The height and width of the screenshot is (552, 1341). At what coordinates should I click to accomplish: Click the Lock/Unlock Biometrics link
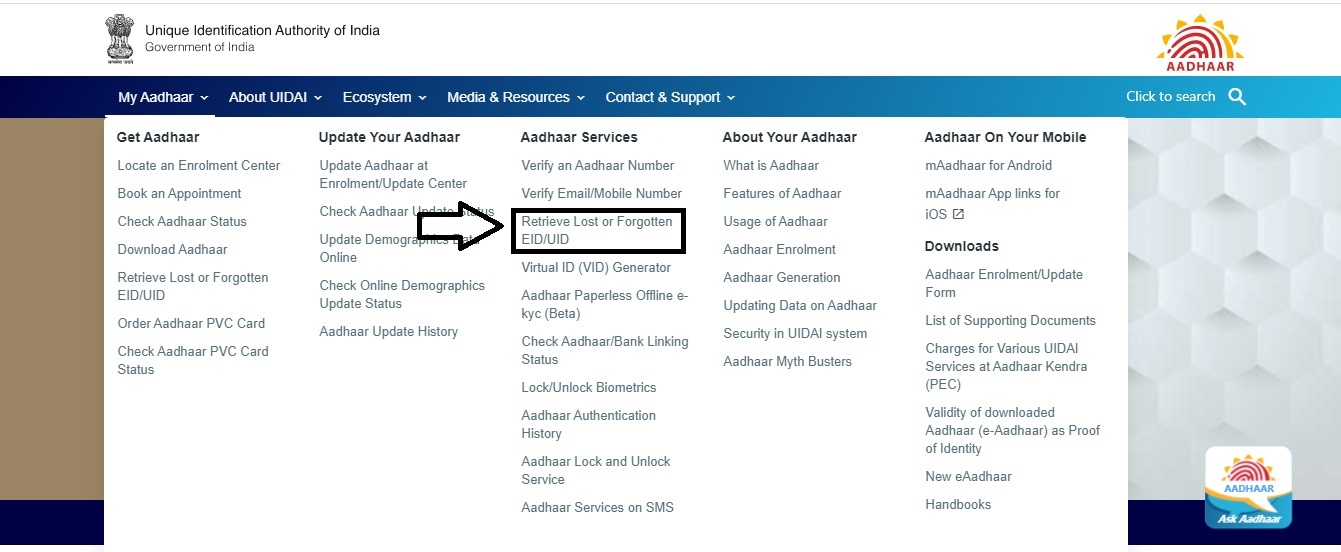coord(589,388)
